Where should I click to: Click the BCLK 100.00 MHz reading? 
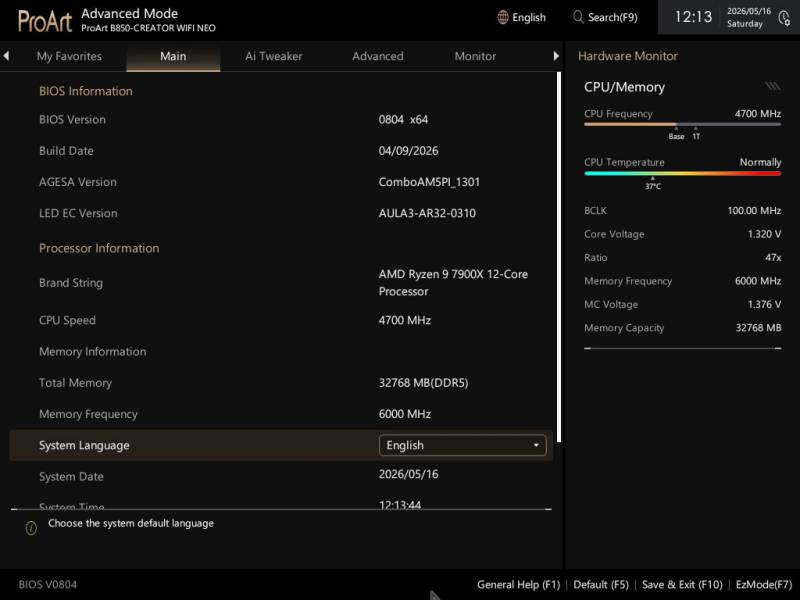coord(682,210)
